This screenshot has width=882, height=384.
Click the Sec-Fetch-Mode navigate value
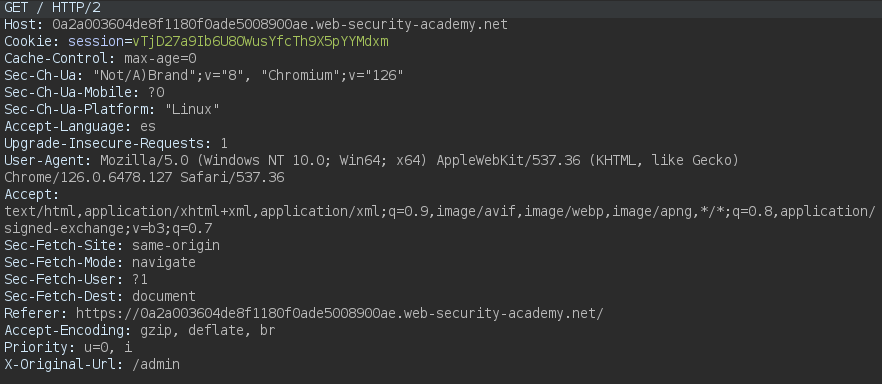164,261
